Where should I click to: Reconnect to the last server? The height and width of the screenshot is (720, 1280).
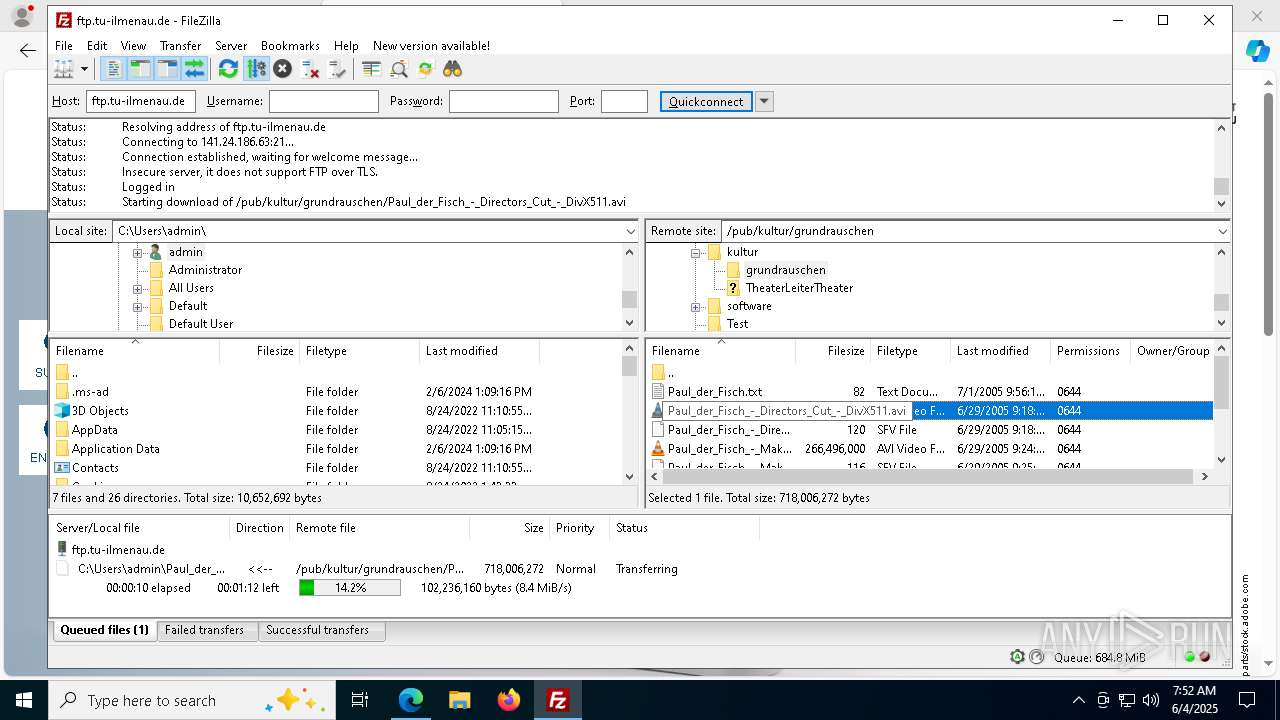(337, 69)
